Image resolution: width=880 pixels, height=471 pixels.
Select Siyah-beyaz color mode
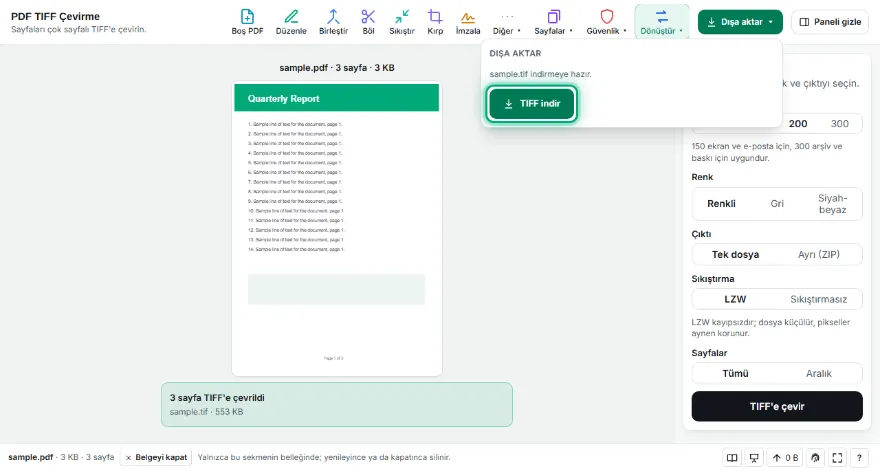point(832,204)
